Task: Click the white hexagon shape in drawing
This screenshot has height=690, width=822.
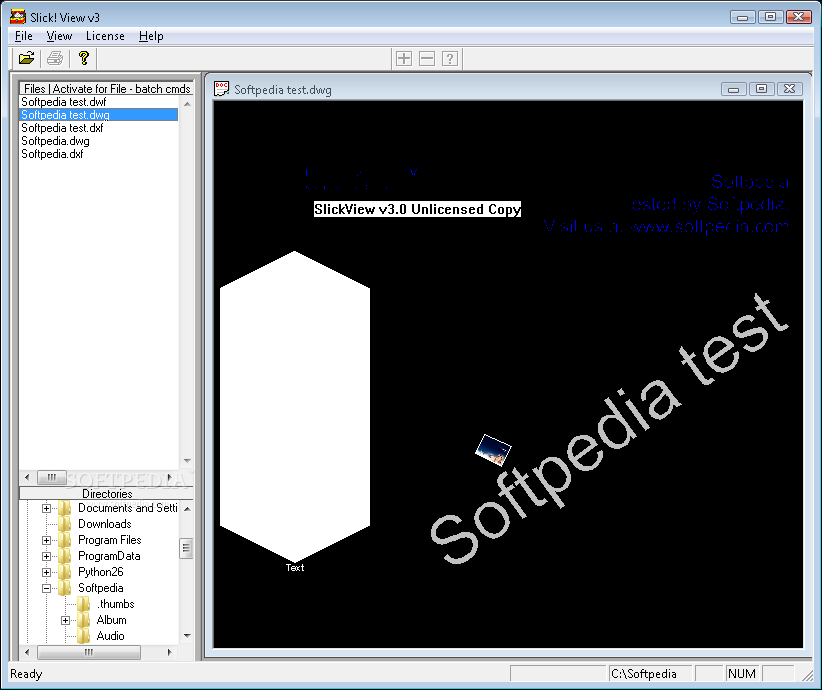Action: (295, 406)
